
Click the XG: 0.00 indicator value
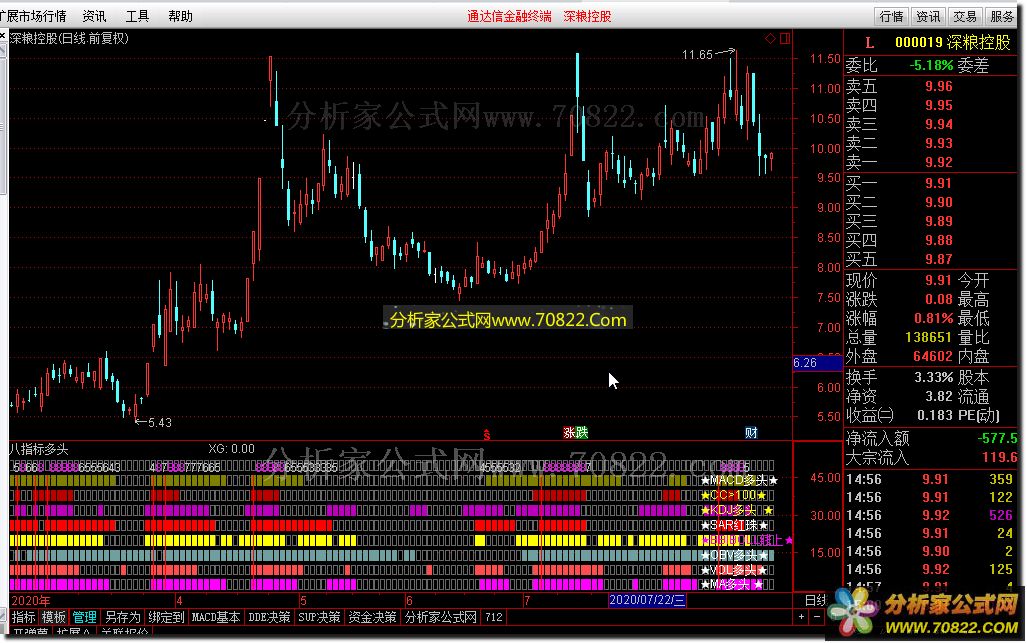point(231,449)
